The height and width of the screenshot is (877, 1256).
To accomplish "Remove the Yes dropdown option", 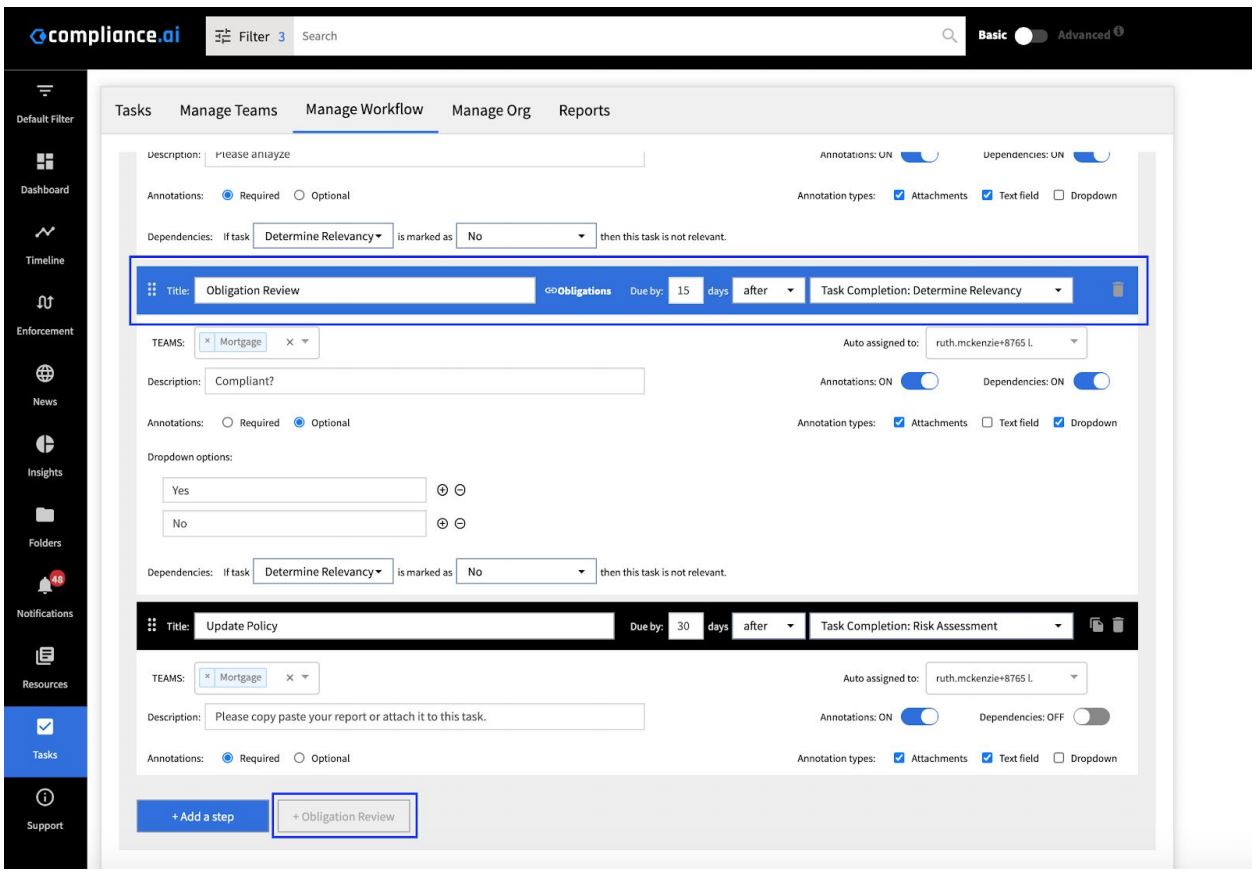I will tap(461, 490).
